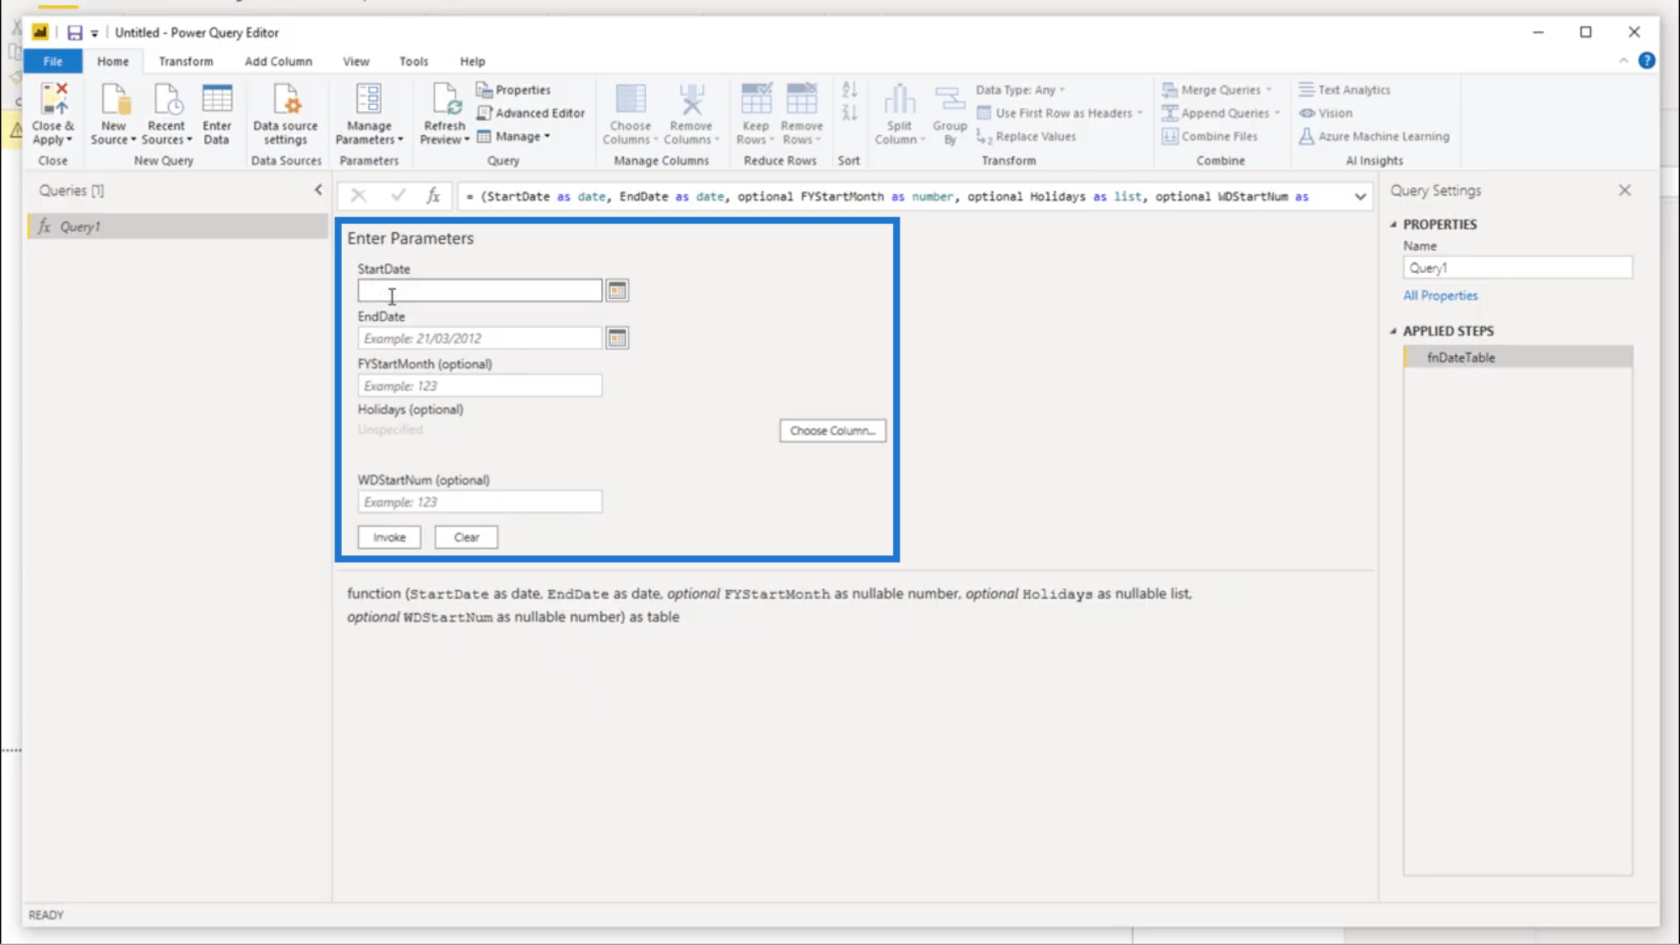Click the Clear button
Screen dimensions: 1680x945
466,538
